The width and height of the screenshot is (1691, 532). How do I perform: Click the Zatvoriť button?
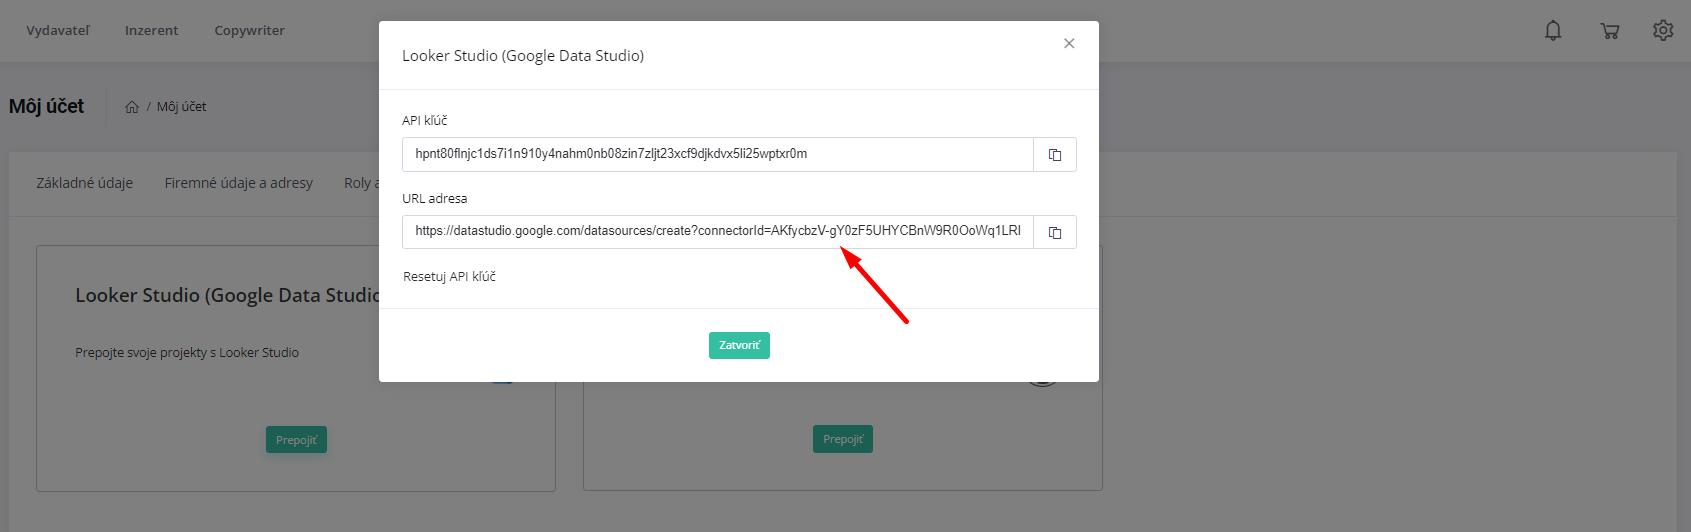coord(739,345)
